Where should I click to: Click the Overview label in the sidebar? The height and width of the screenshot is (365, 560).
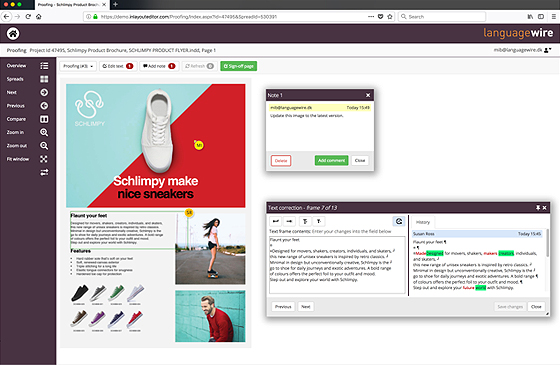click(16, 66)
